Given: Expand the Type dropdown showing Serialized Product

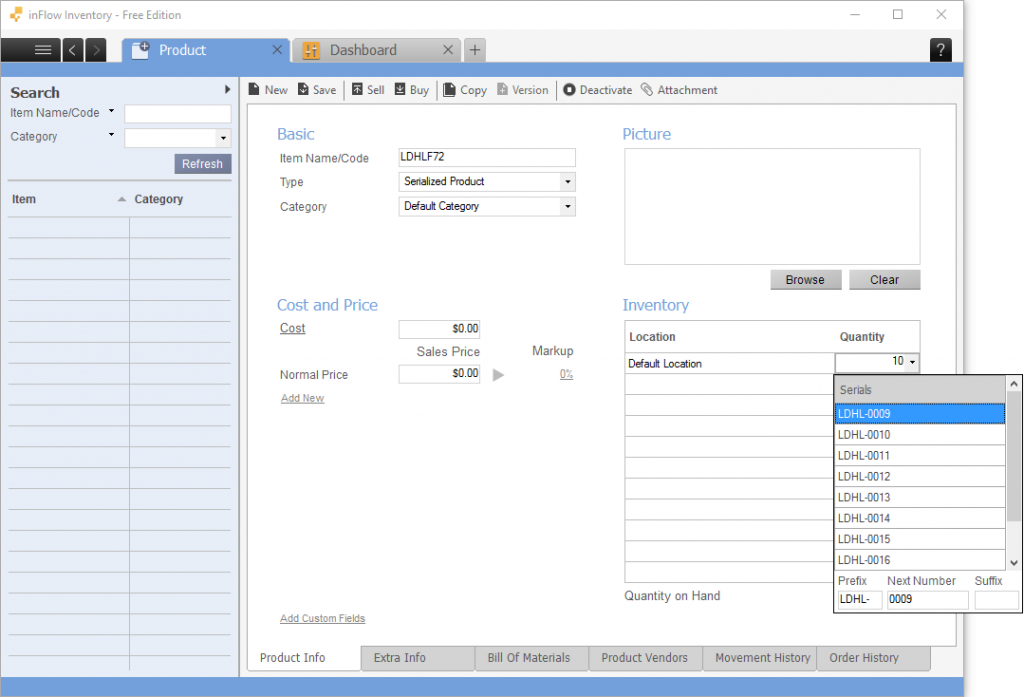Looking at the screenshot, I should 568,182.
